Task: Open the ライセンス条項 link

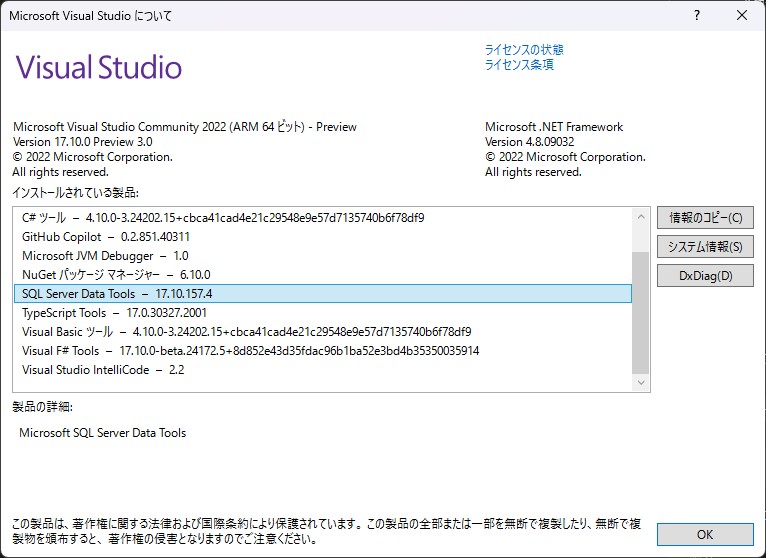Action: click(519, 64)
